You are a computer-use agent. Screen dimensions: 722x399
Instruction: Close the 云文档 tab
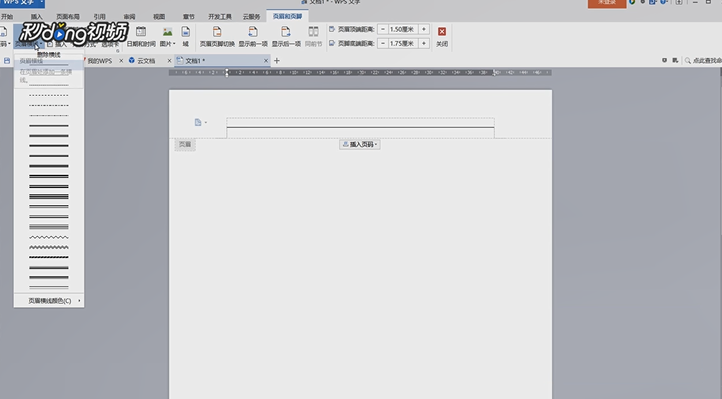pyautogui.click(x=169, y=61)
